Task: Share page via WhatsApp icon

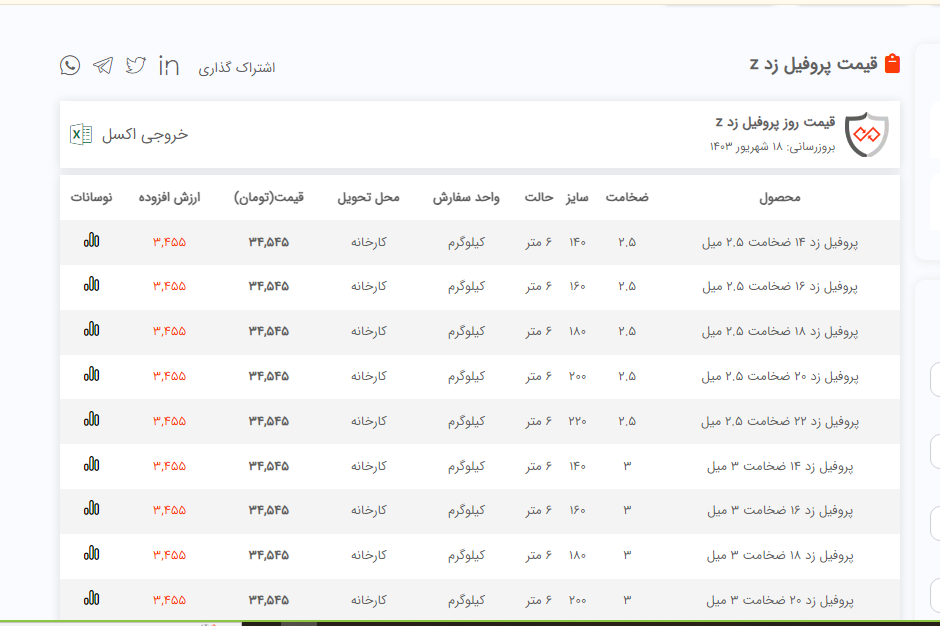Action: tap(70, 66)
